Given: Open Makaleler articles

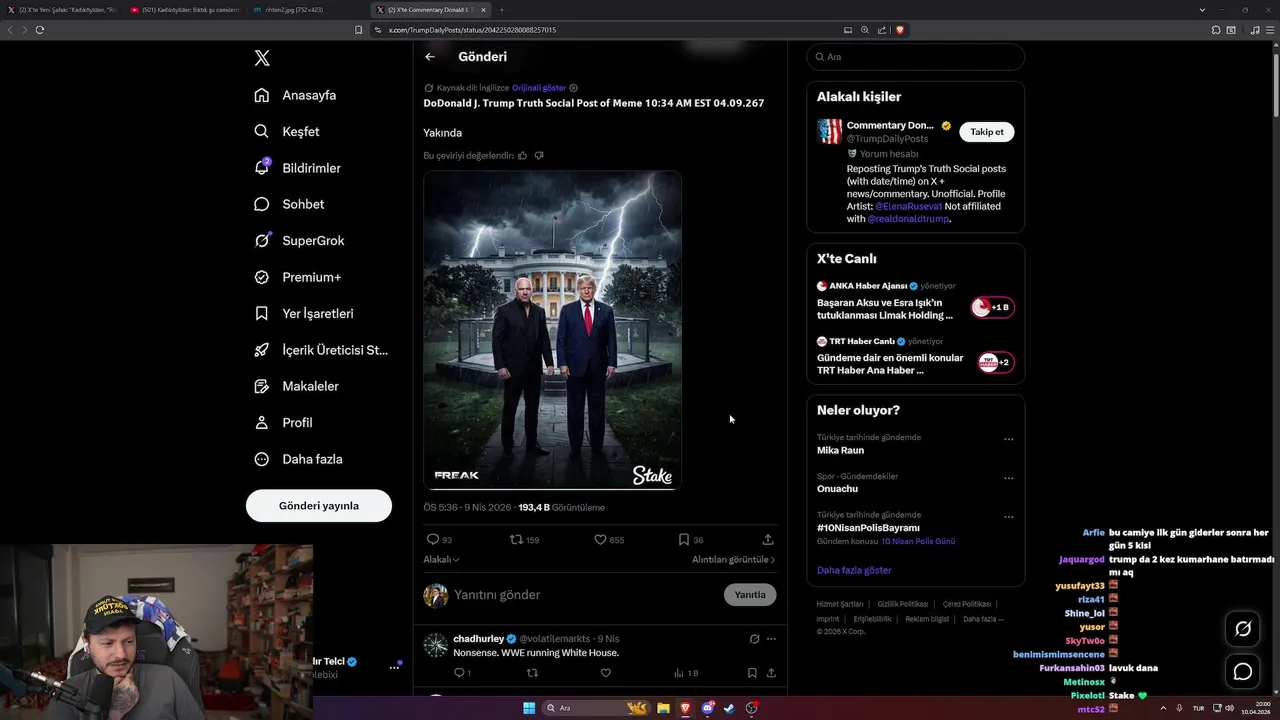Looking at the screenshot, I should pyautogui.click(x=296, y=386).
